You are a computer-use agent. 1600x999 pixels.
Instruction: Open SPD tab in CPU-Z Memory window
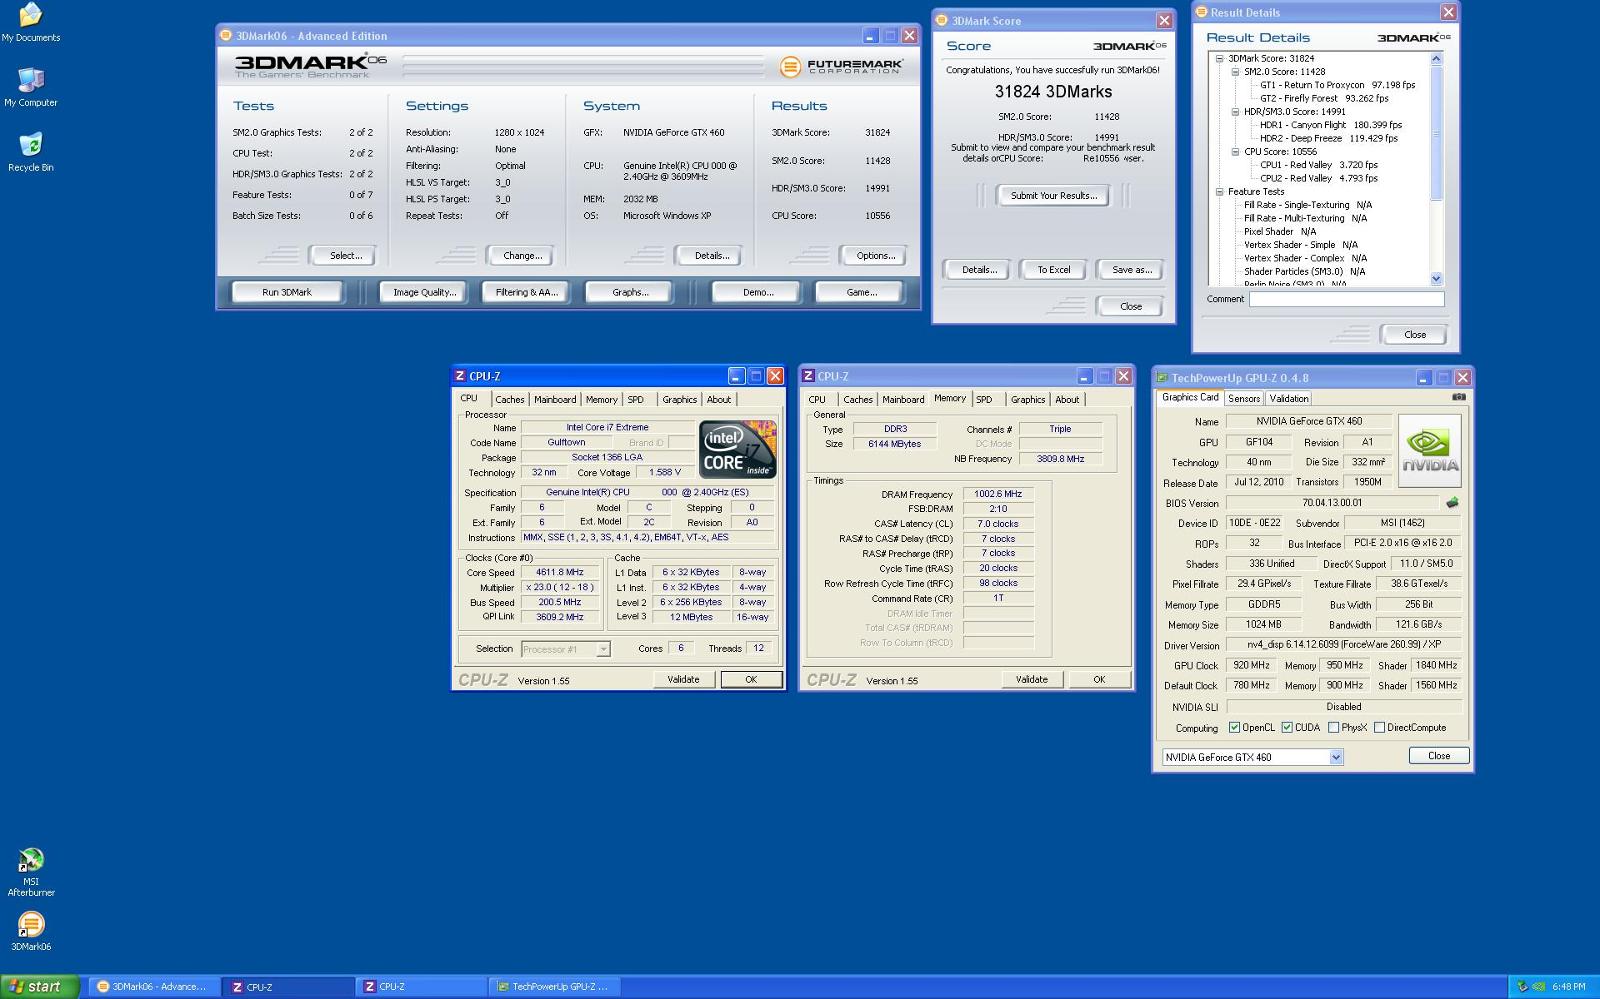[984, 399]
